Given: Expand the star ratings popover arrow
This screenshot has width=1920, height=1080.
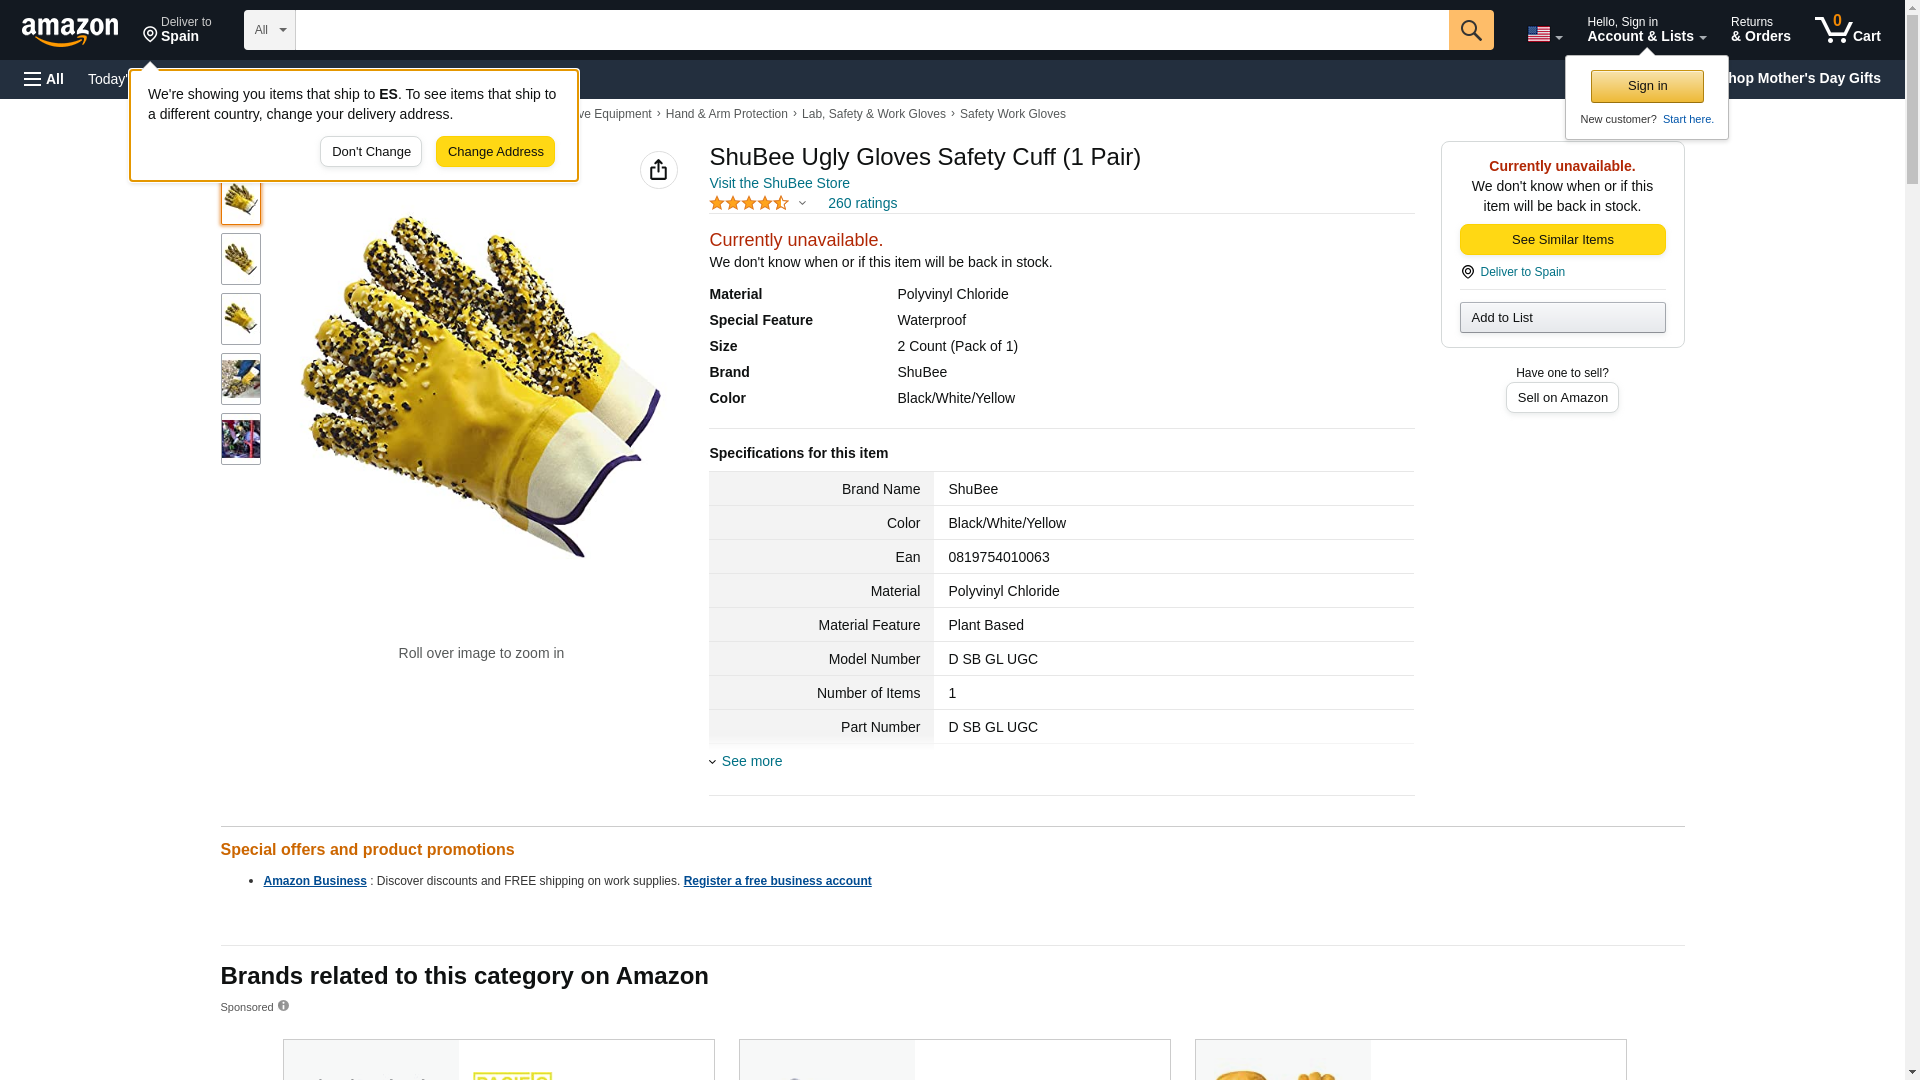Looking at the screenshot, I should (x=802, y=203).
